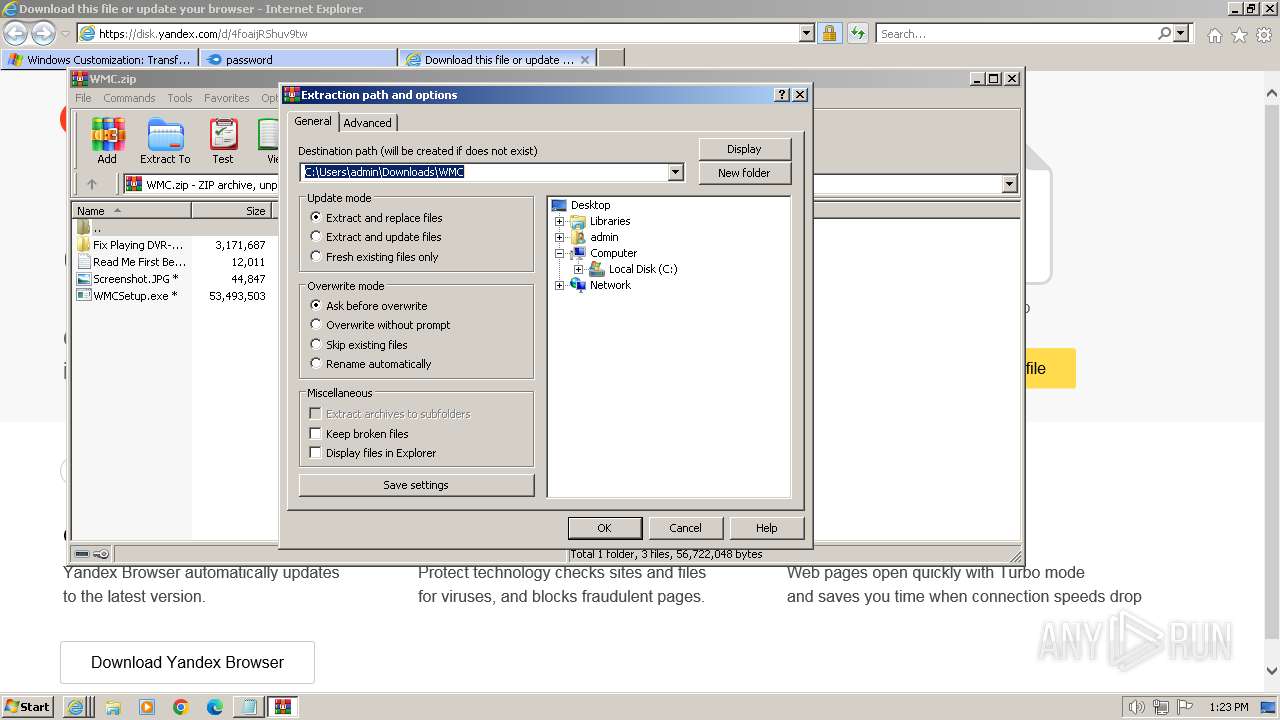Switch to the General tab
1280x720 pixels.
[313, 121]
